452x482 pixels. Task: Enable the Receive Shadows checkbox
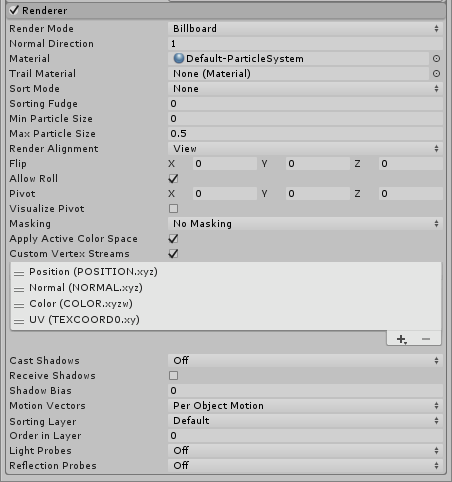(x=173, y=376)
